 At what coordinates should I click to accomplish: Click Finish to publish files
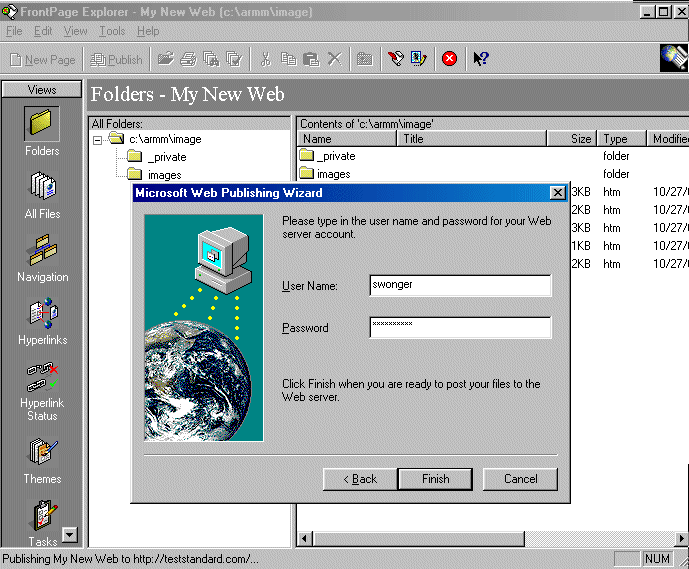(435, 479)
